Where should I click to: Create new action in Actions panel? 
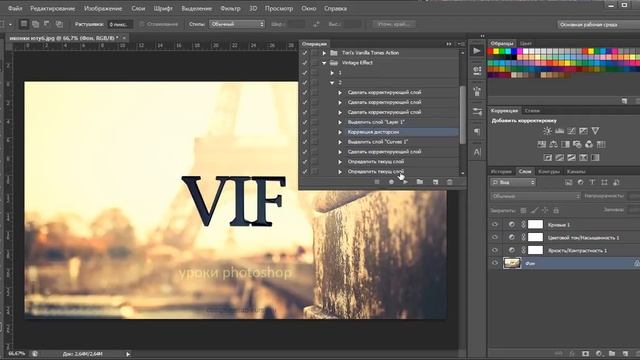(436, 182)
